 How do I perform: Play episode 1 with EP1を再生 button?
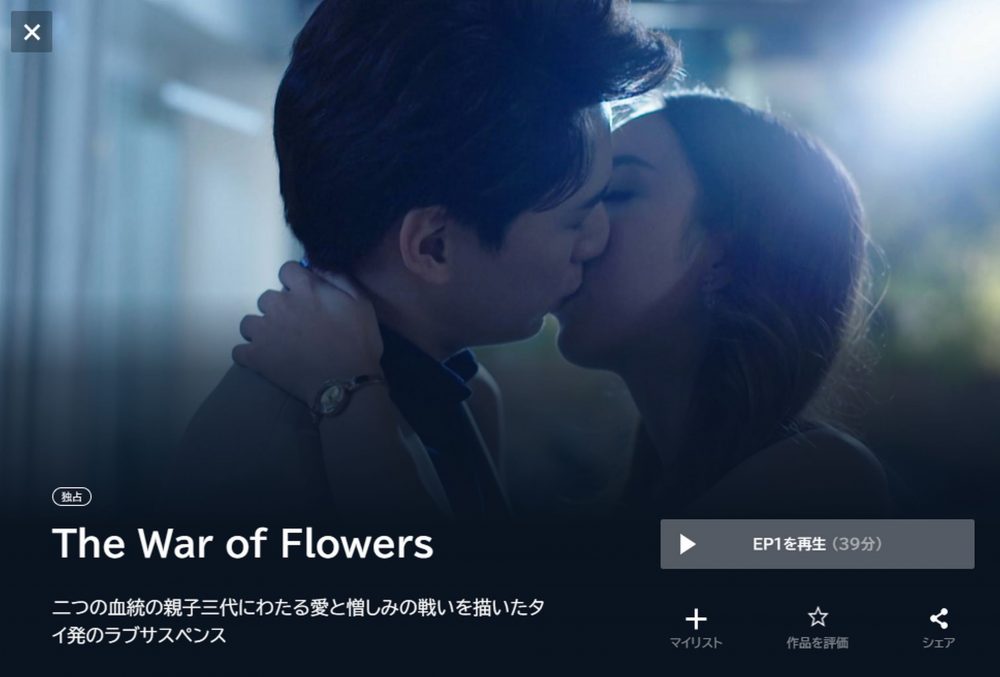click(x=817, y=544)
